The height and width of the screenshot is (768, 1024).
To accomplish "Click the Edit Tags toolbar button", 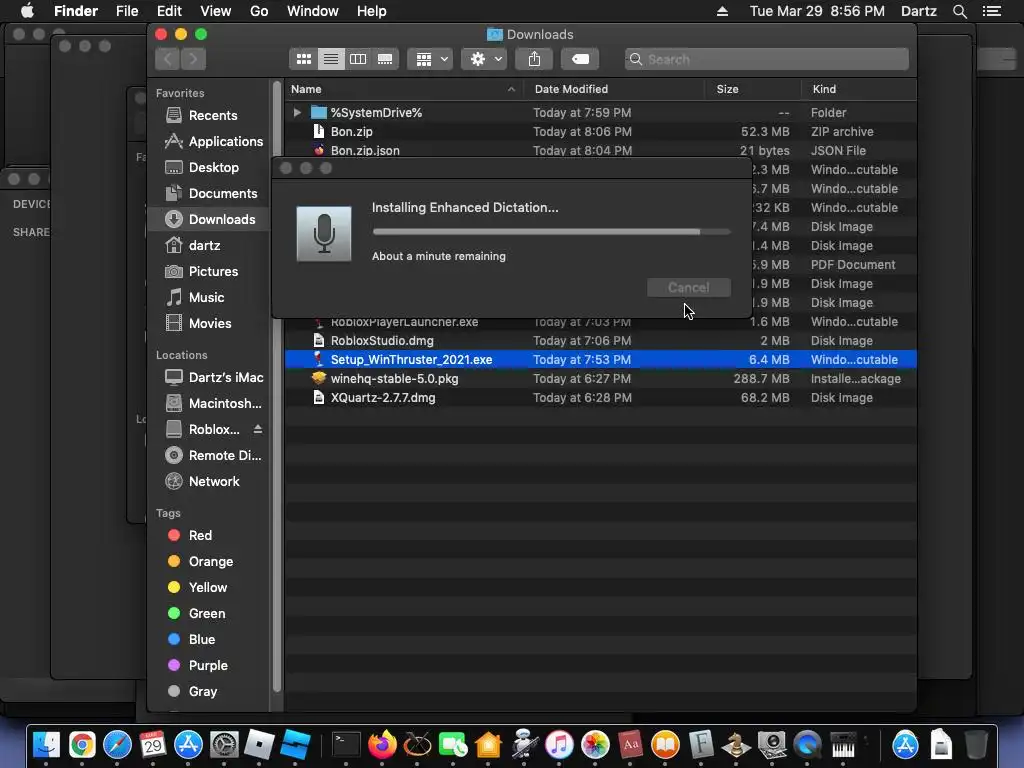I will (x=580, y=59).
